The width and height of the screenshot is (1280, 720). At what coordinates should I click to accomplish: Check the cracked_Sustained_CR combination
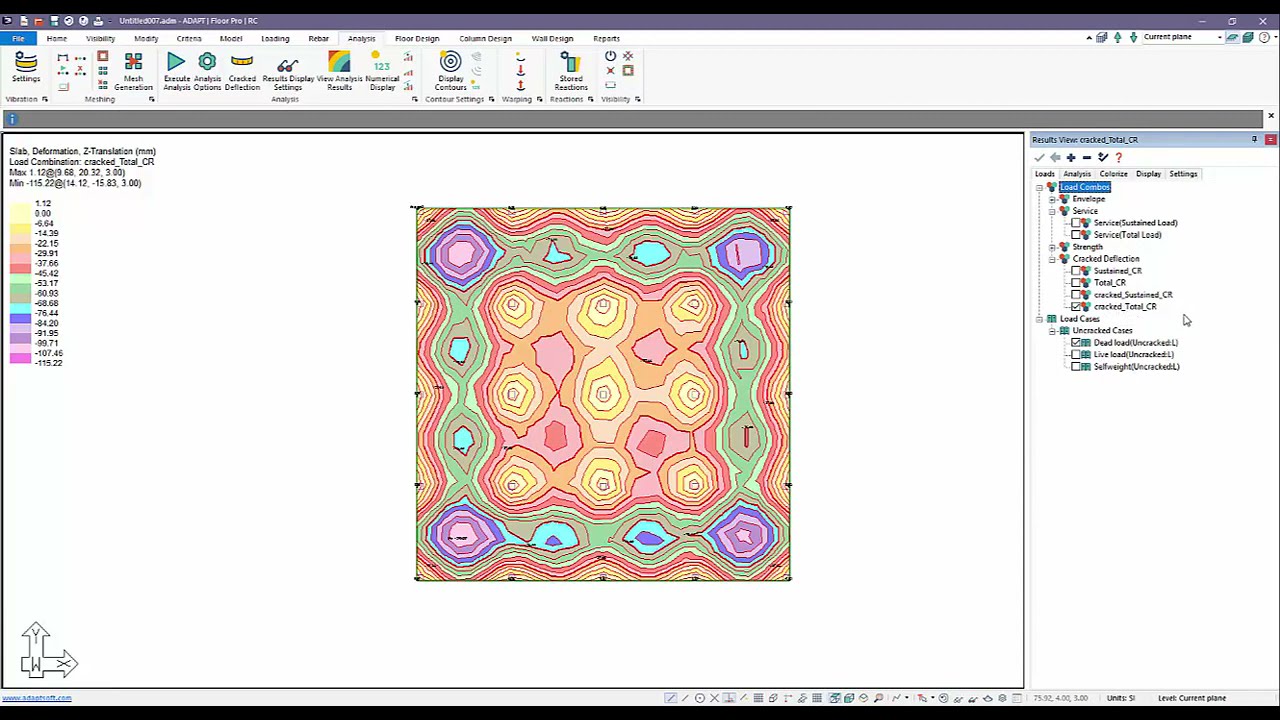(x=1076, y=295)
